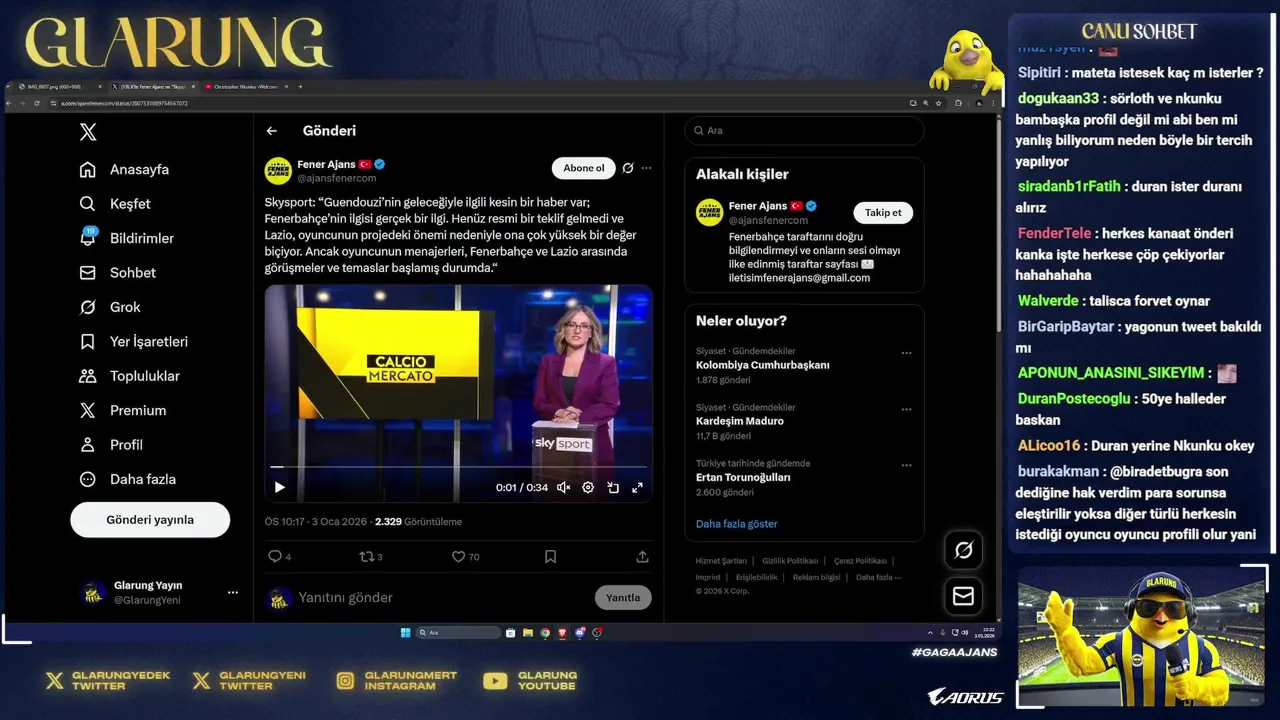The width and height of the screenshot is (1280, 720).
Task: Open Profil page
Action: click(x=111, y=445)
